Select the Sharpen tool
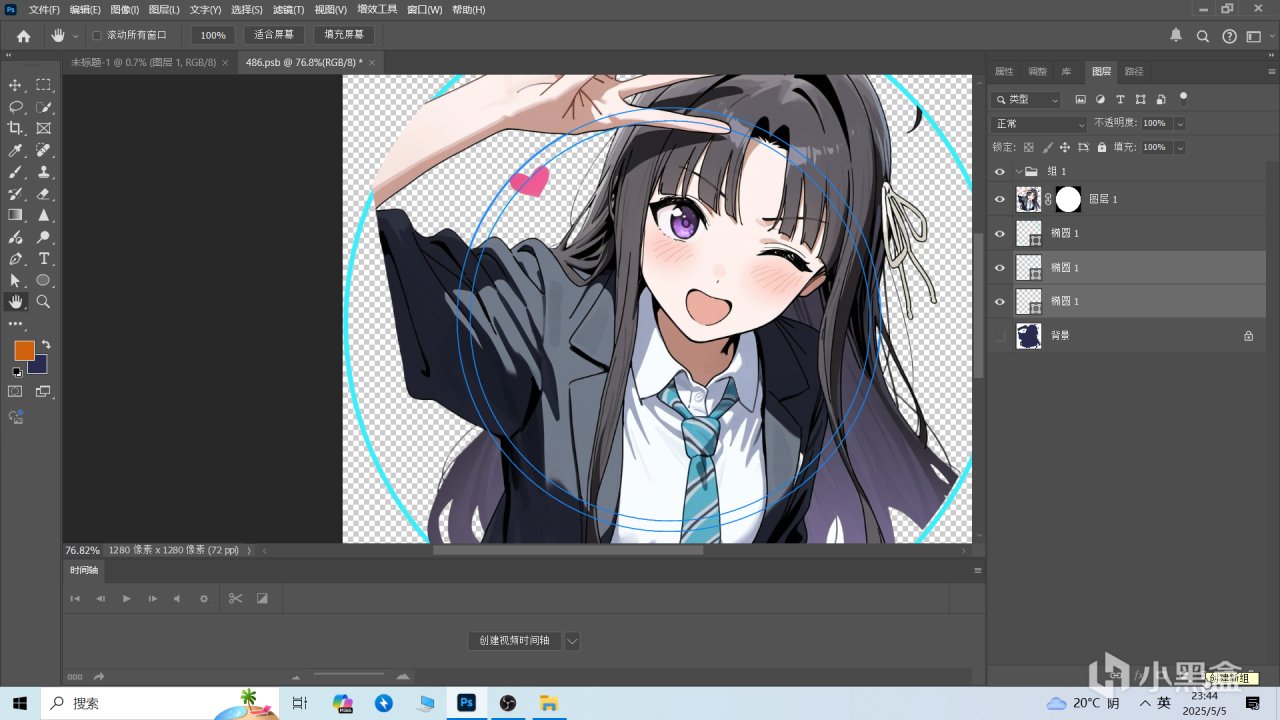 (x=44, y=215)
